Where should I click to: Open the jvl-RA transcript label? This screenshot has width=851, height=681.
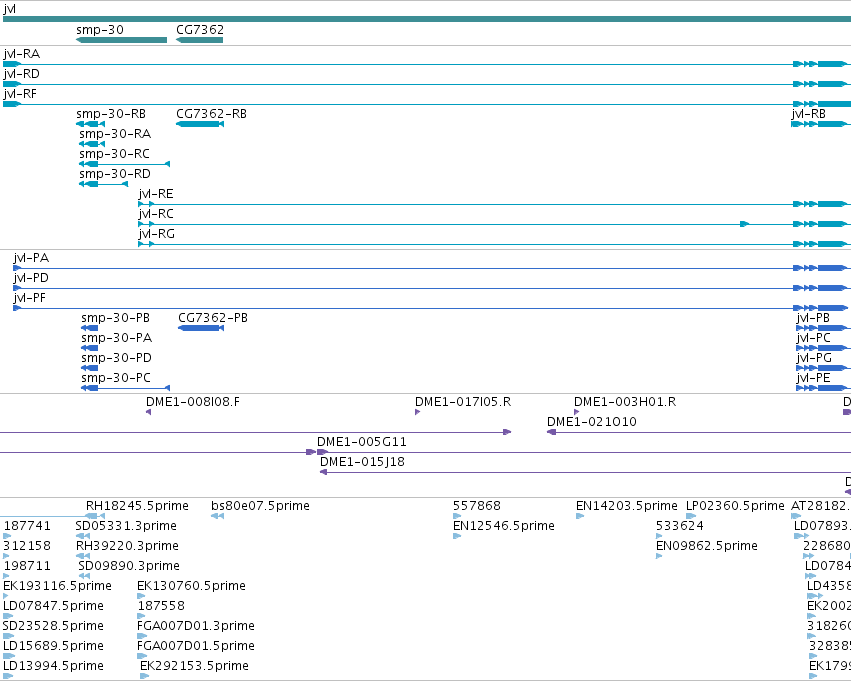22,54
